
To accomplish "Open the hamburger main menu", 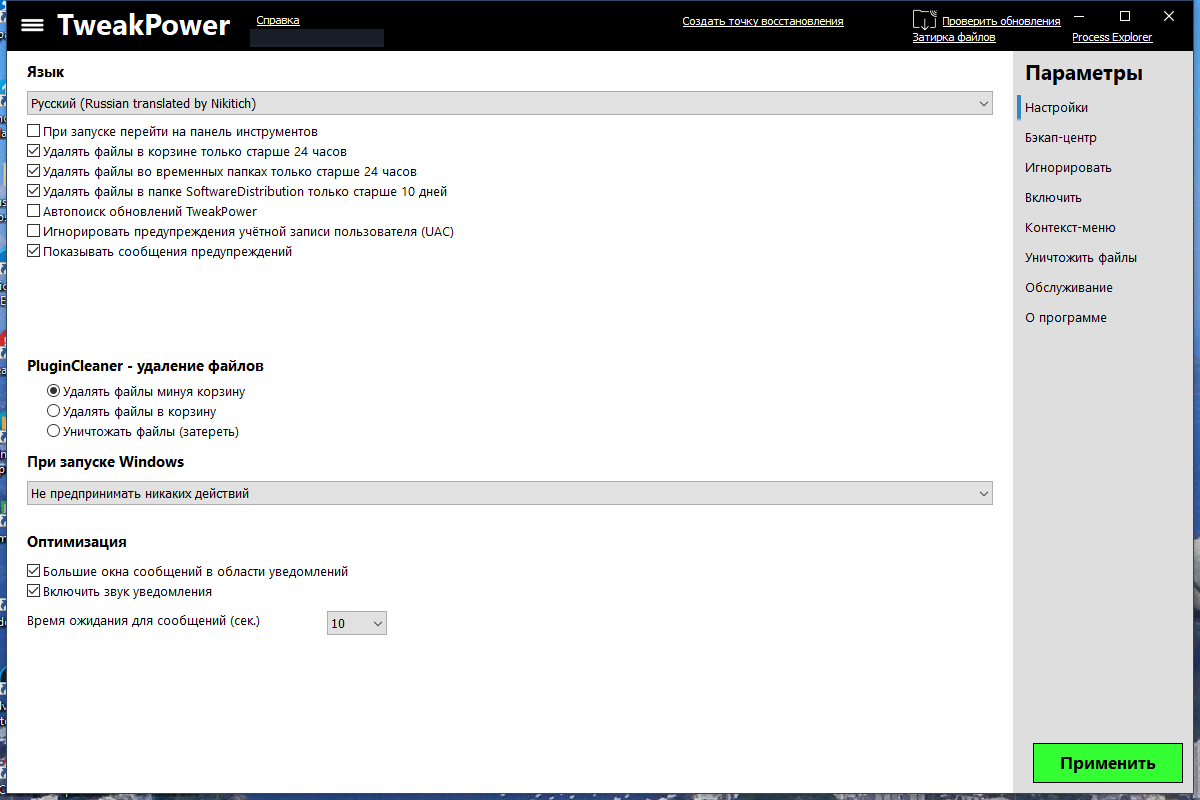I will click(32, 26).
